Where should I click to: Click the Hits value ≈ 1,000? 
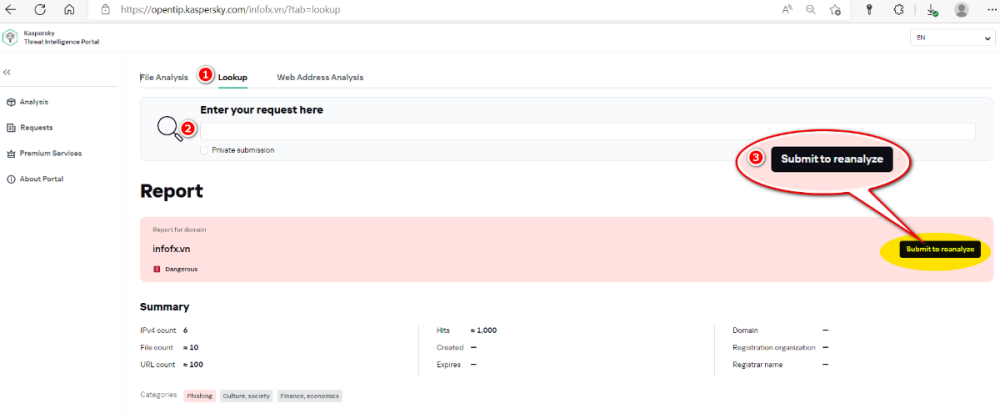483,330
